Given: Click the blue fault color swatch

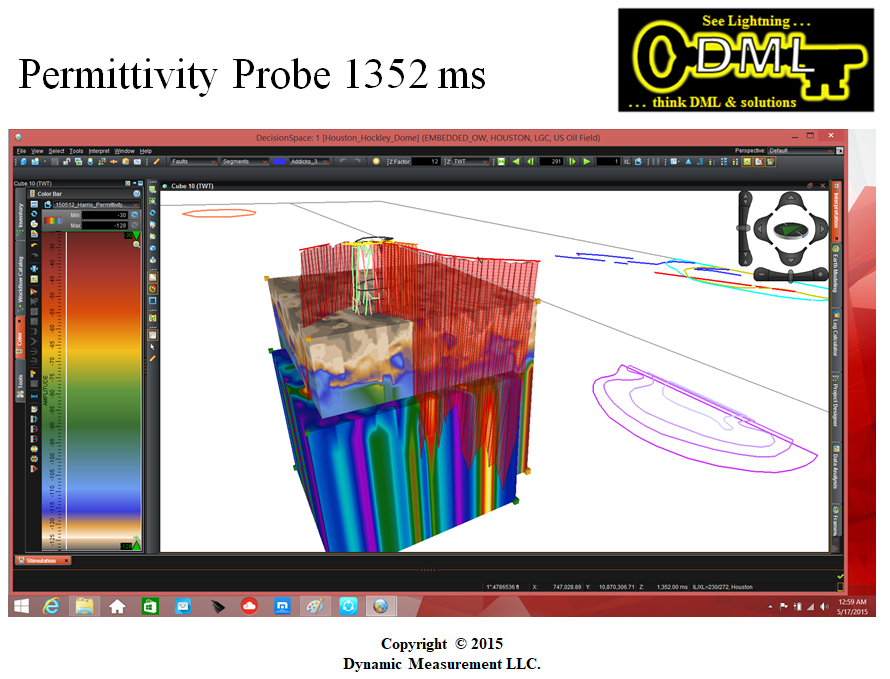Looking at the screenshot, I should (279, 162).
